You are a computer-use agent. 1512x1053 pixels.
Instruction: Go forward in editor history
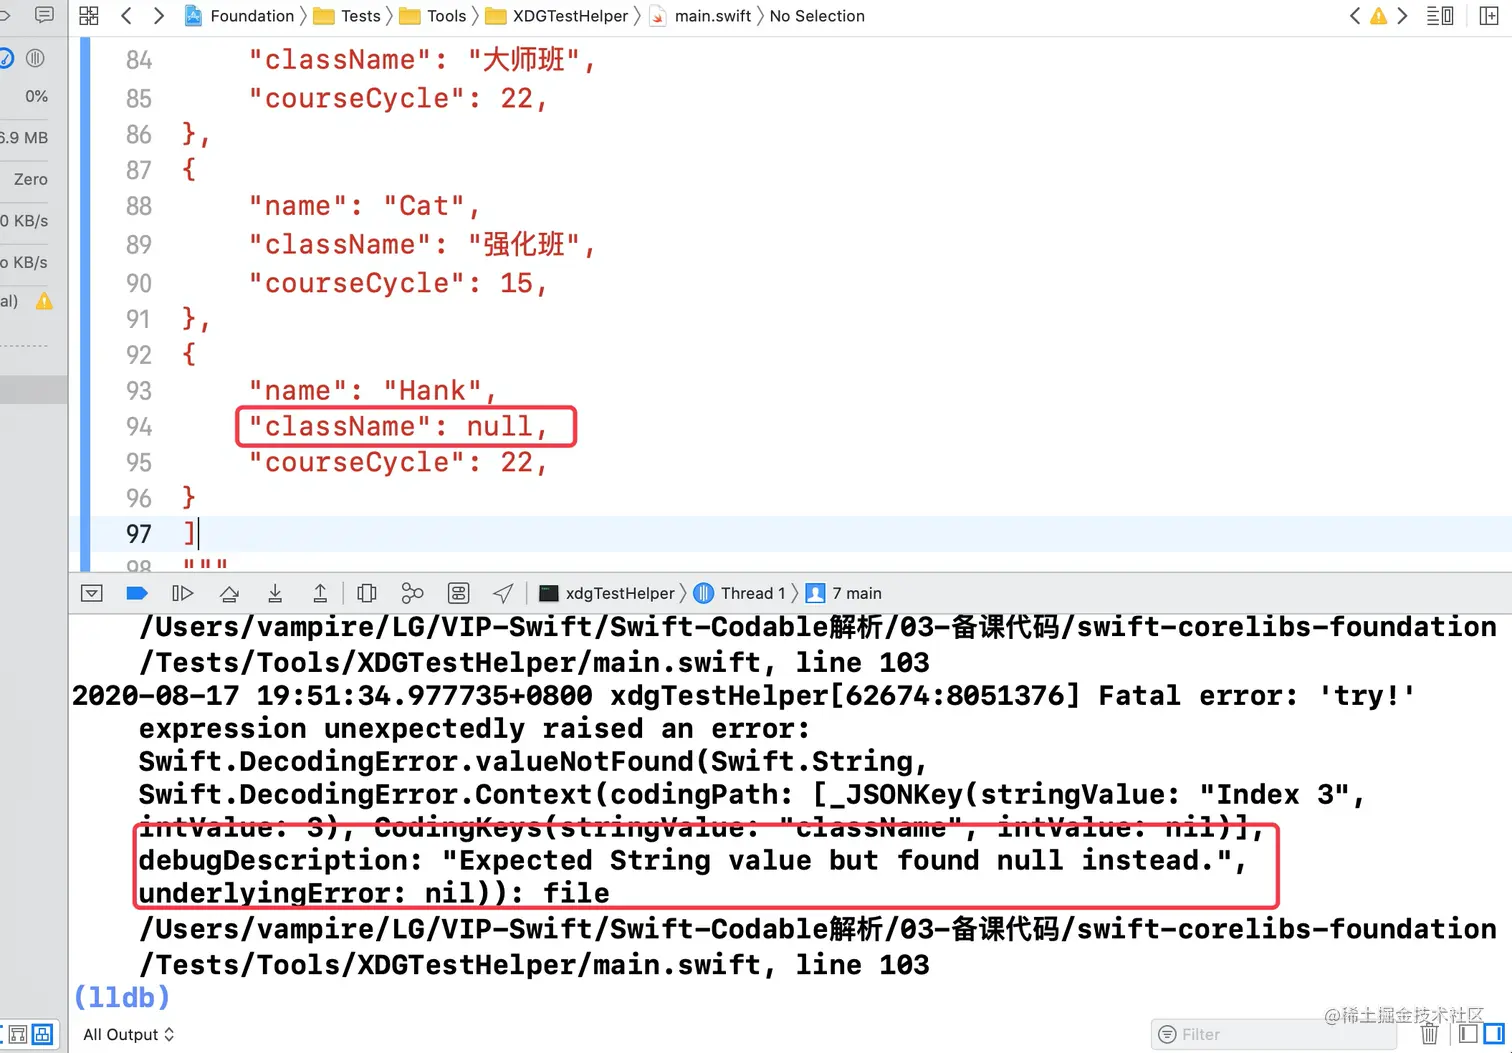159,16
